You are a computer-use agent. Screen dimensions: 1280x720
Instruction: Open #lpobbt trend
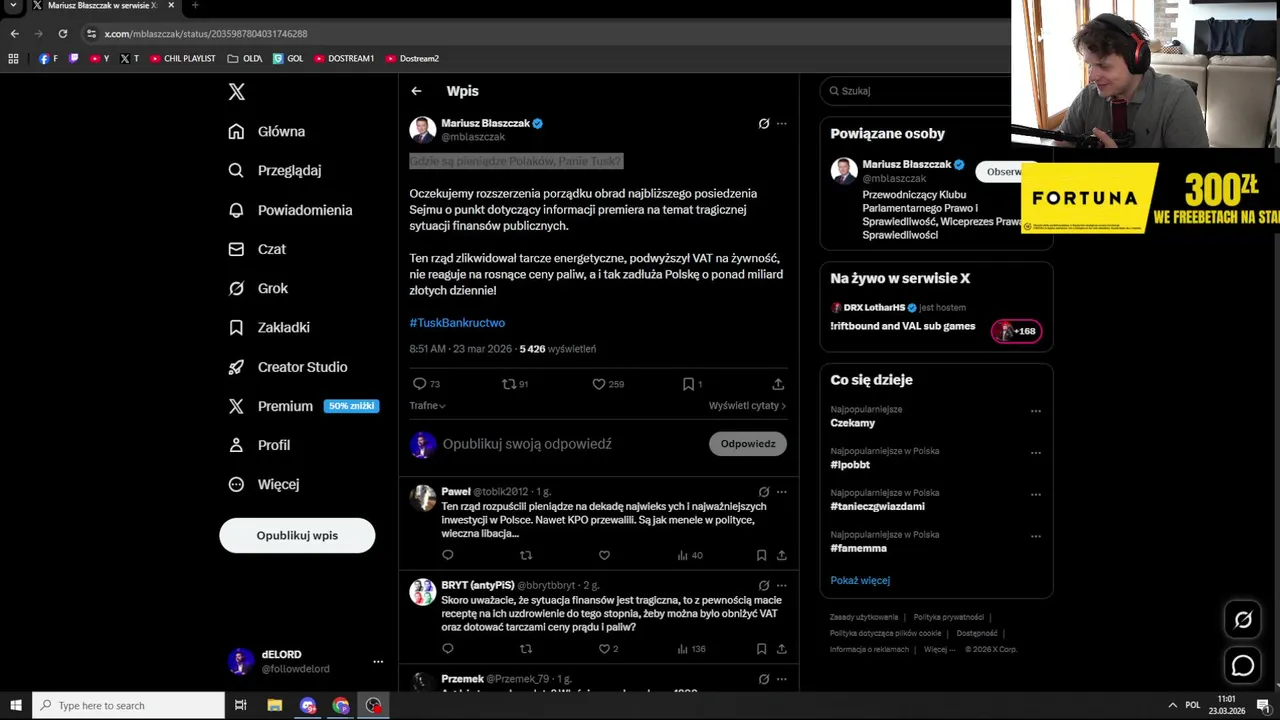coord(850,465)
